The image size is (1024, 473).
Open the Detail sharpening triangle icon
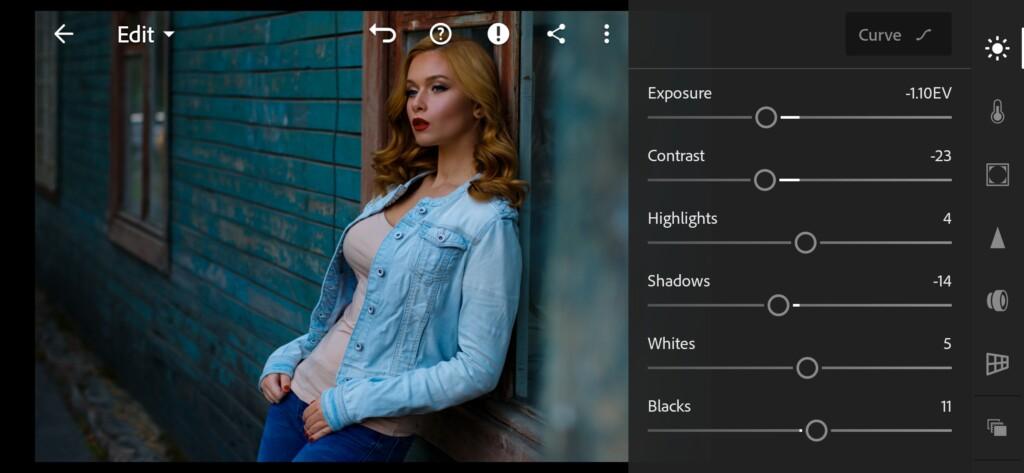pyautogui.click(x=997, y=238)
